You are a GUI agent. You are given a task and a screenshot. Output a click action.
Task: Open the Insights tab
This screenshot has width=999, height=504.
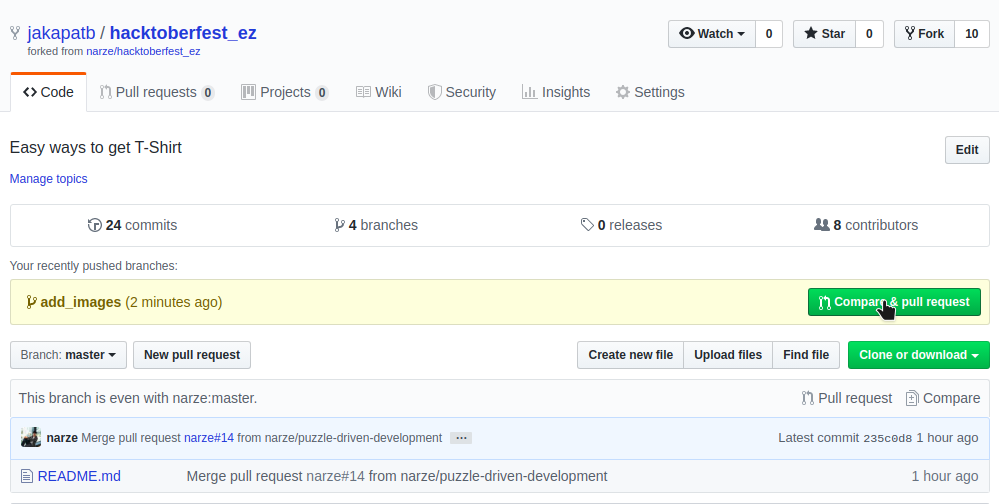click(556, 92)
